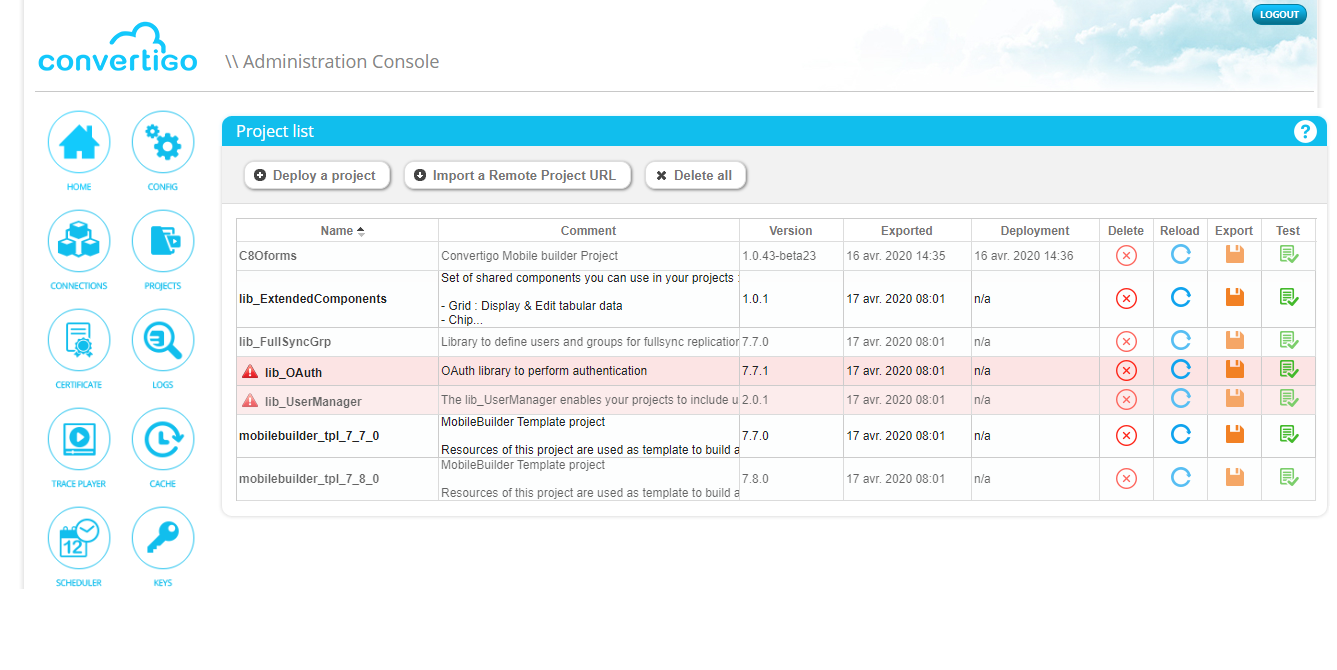Viewport: 1337px width, 670px height.
Task: Click the lib_OAuth warning triangle icon
Action: (x=250, y=371)
